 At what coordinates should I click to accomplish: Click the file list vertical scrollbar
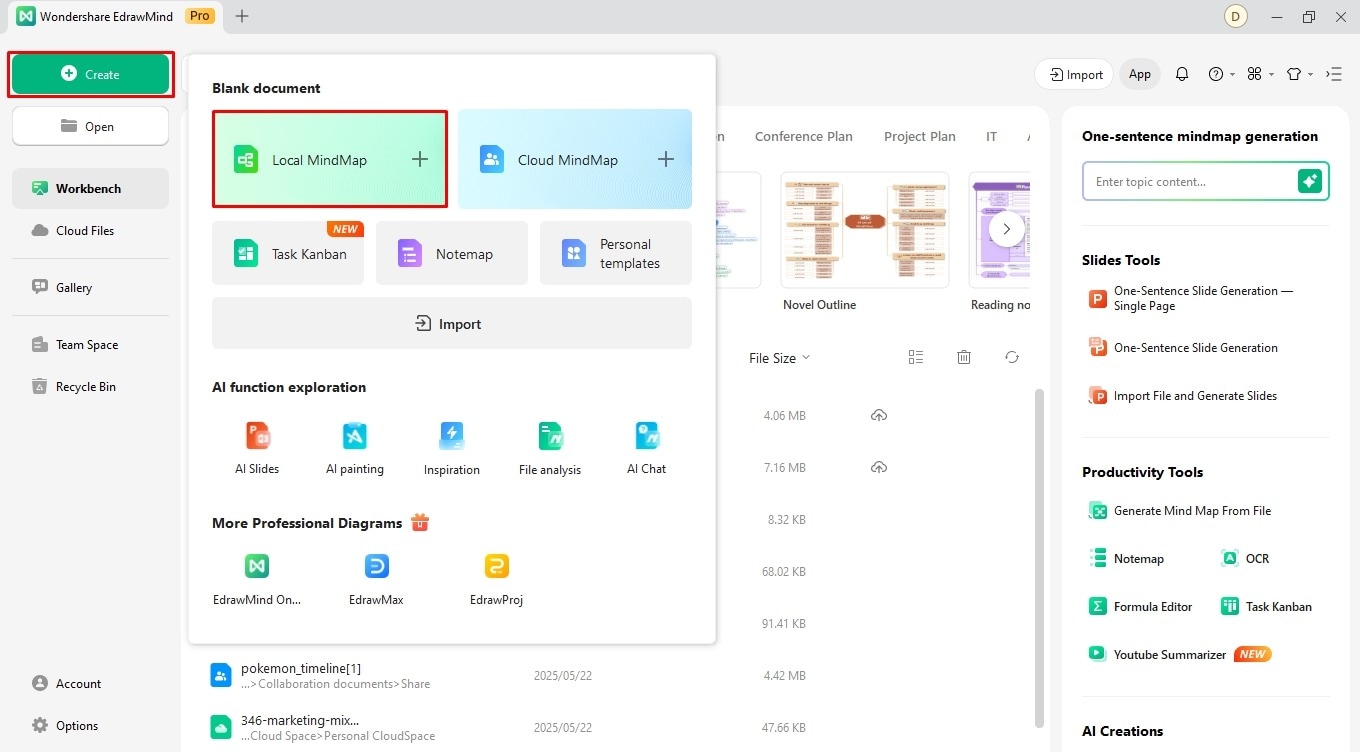1038,557
